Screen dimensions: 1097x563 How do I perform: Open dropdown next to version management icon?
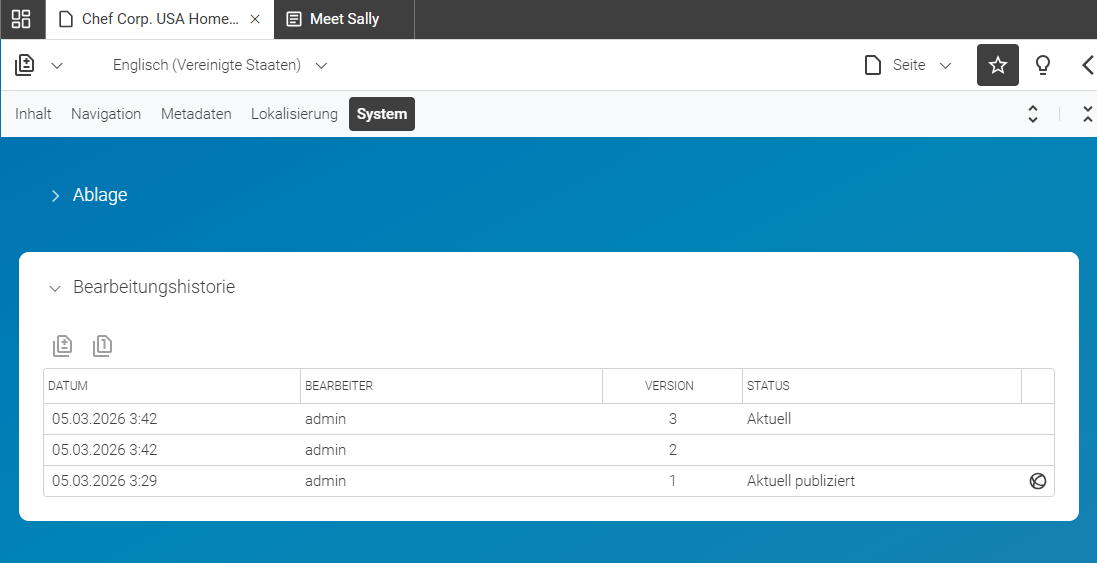pos(58,66)
